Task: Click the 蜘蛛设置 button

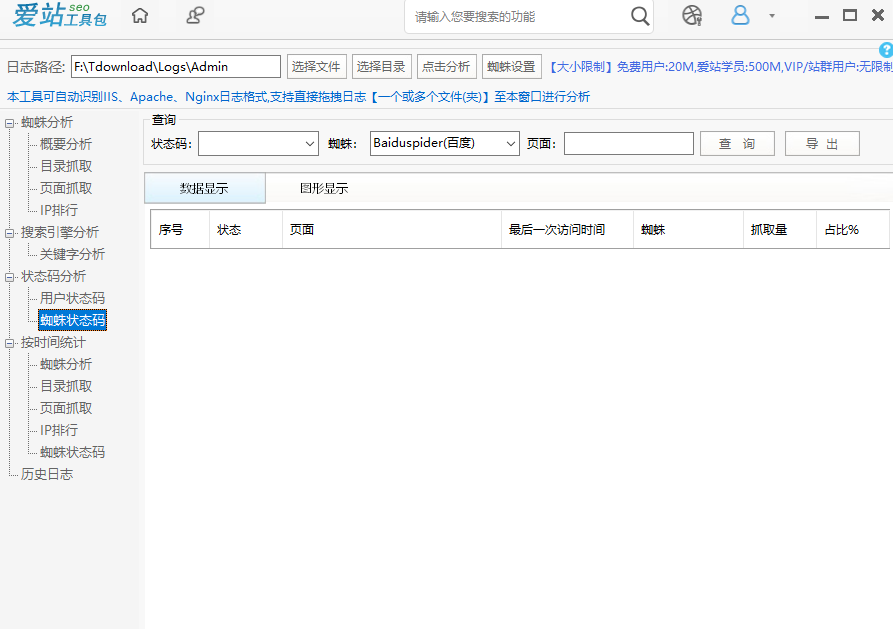Action: point(511,67)
